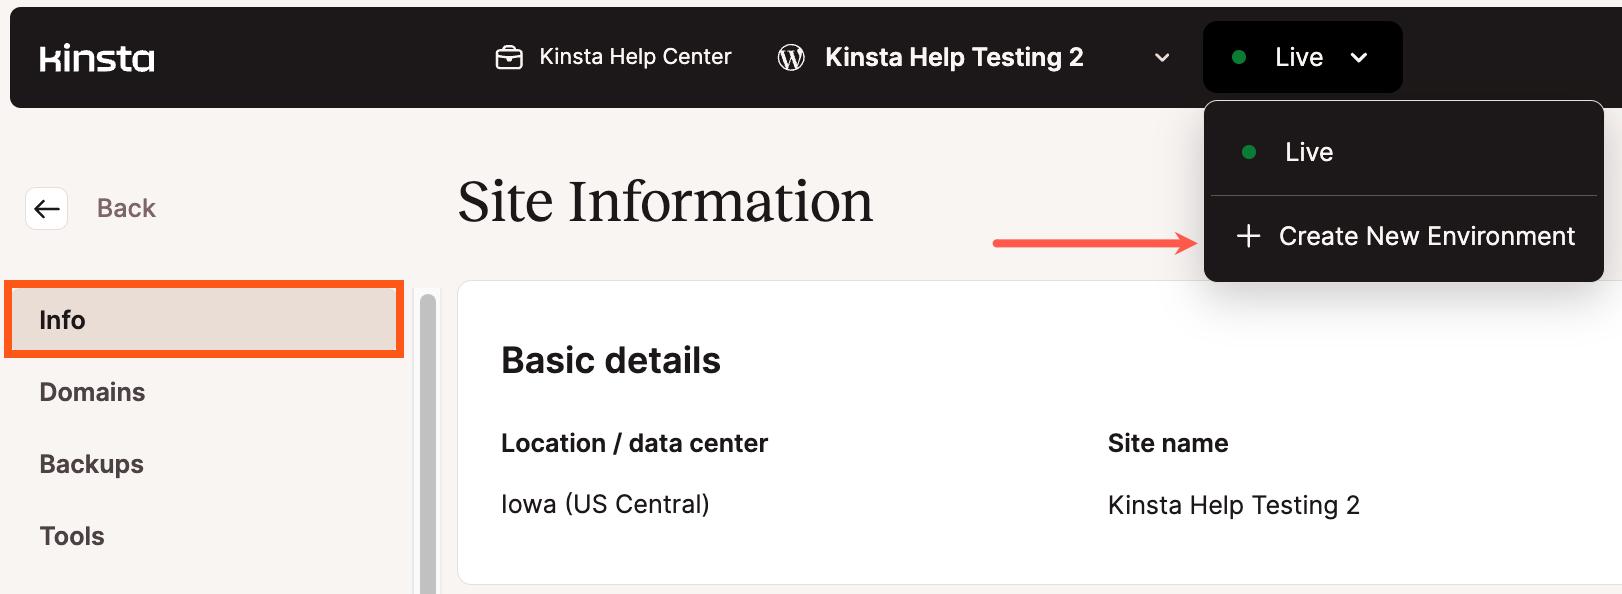This screenshot has height=594, width=1622.
Task: Select the Live environment in the dropdown menu
Action: (x=1308, y=151)
